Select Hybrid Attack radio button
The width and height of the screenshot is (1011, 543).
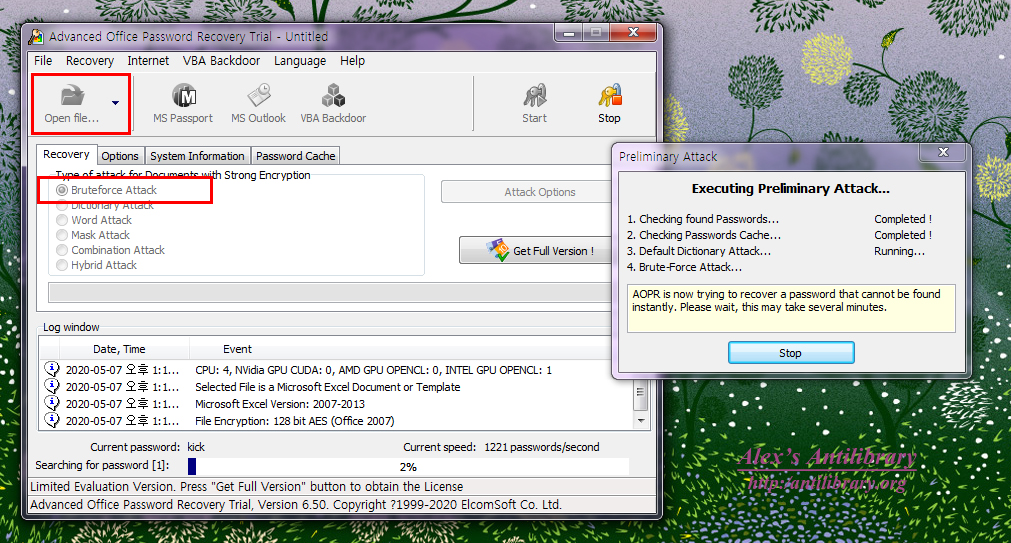[x=62, y=265]
